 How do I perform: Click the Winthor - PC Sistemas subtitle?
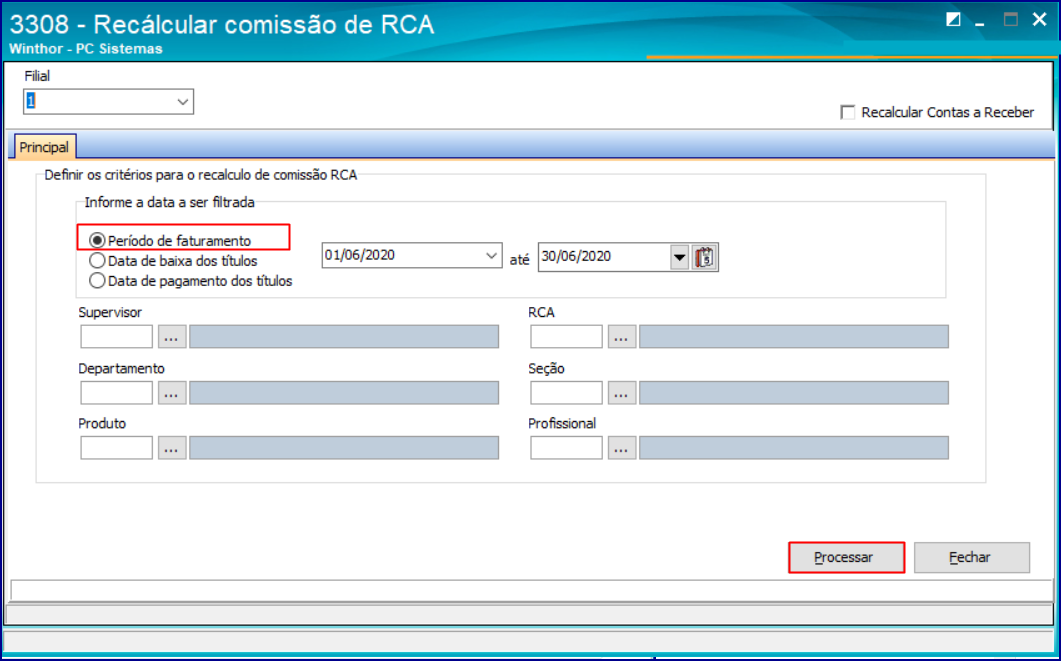coord(86,49)
